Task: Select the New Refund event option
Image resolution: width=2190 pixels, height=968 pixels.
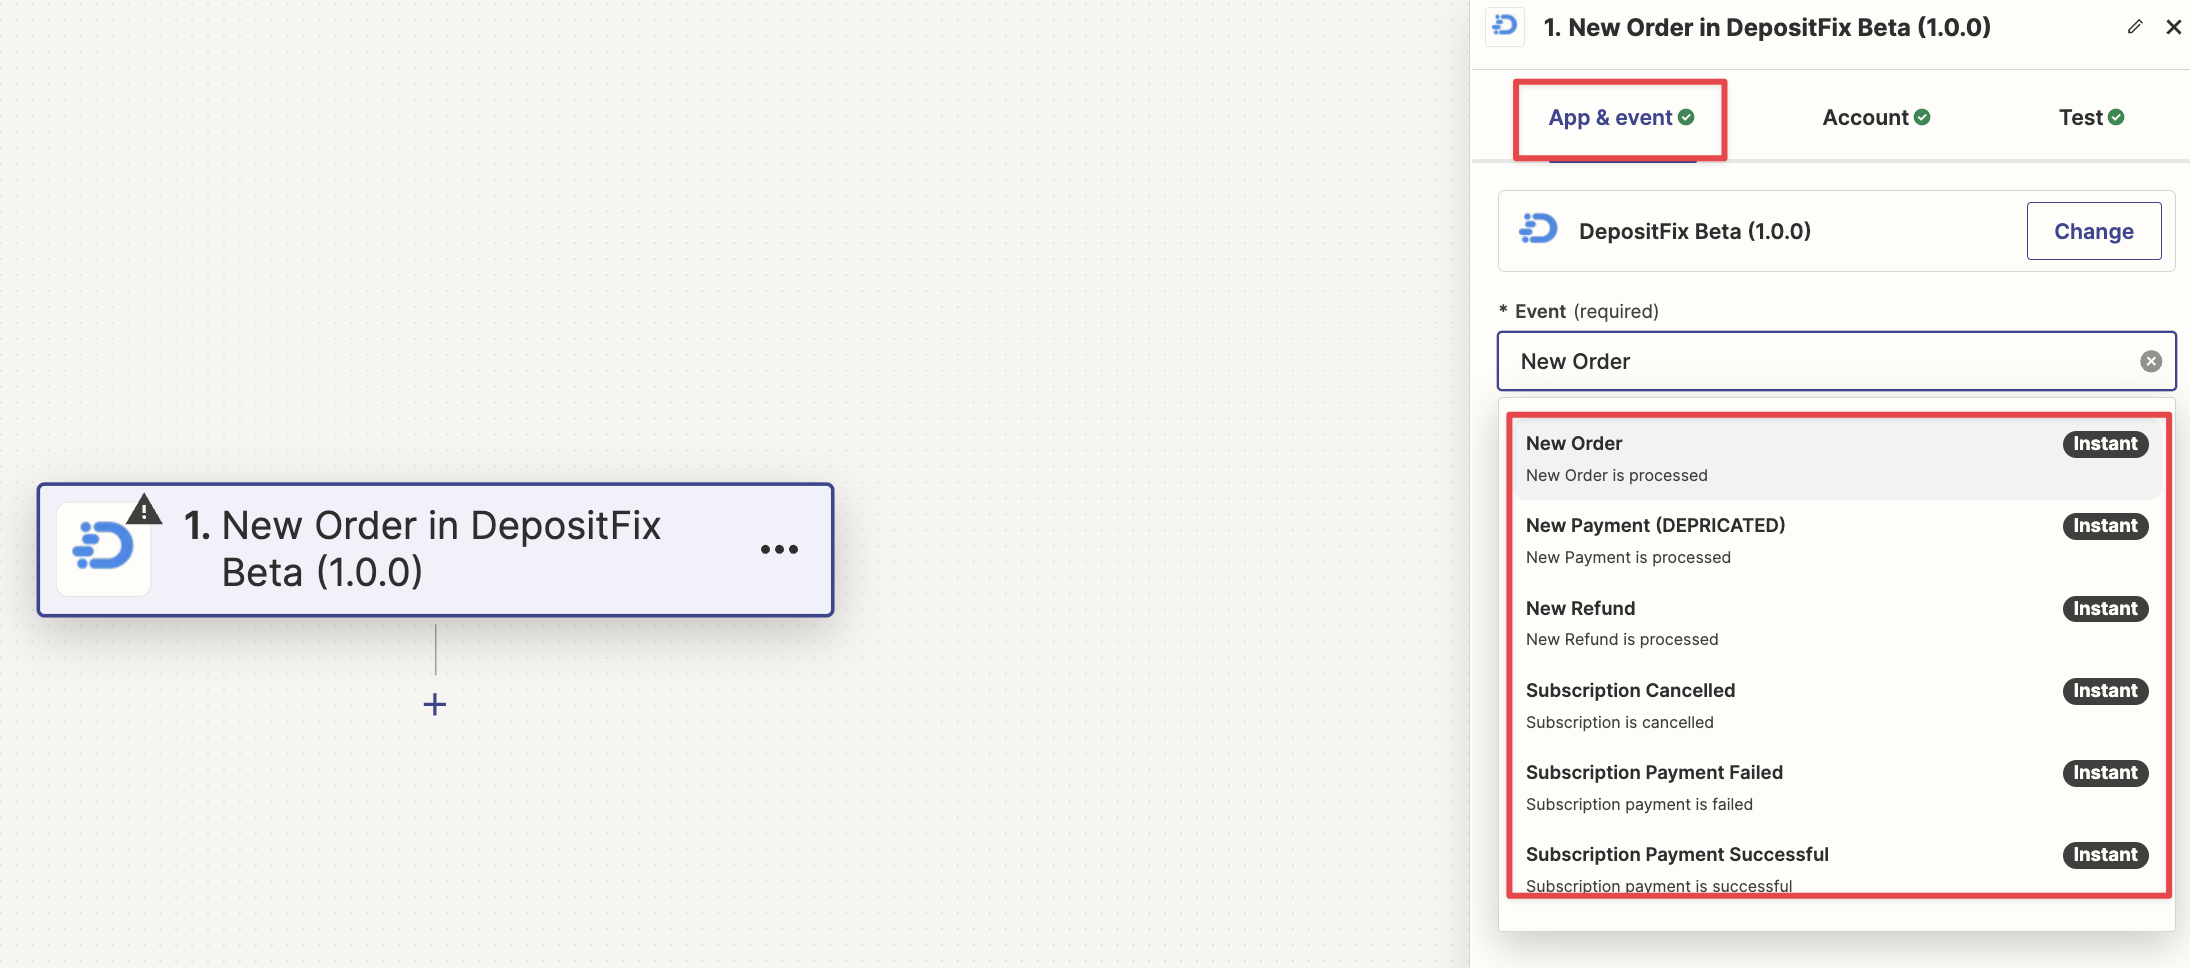Action: click(x=1836, y=623)
